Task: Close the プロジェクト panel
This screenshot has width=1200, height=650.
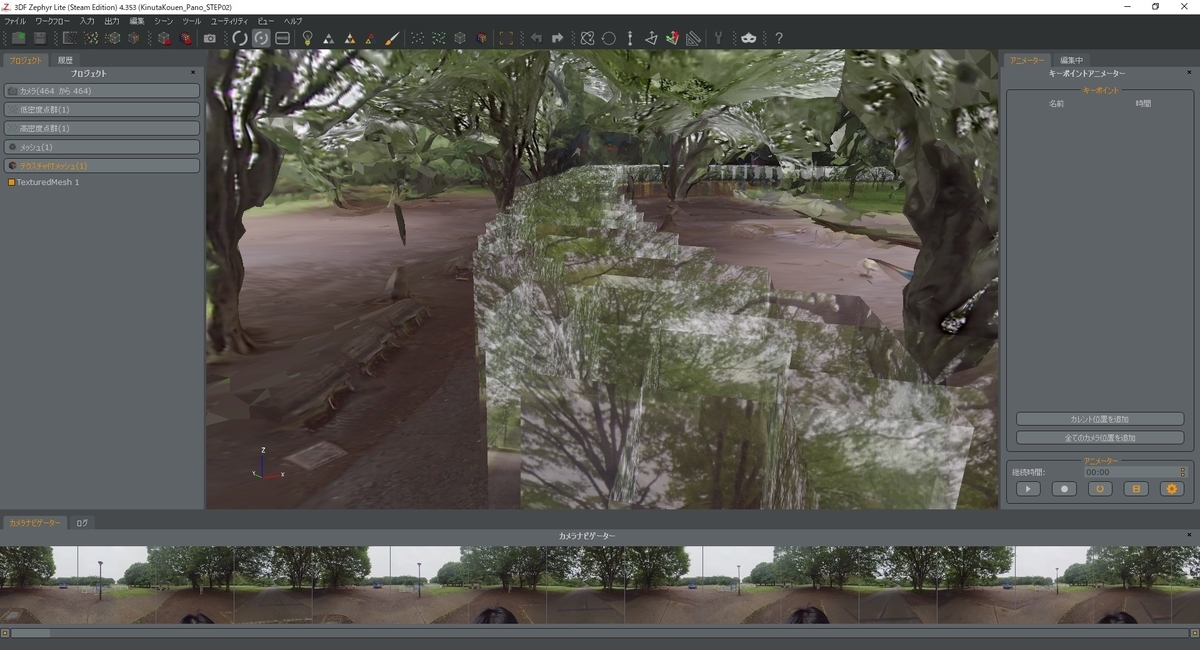Action: click(193, 72)
